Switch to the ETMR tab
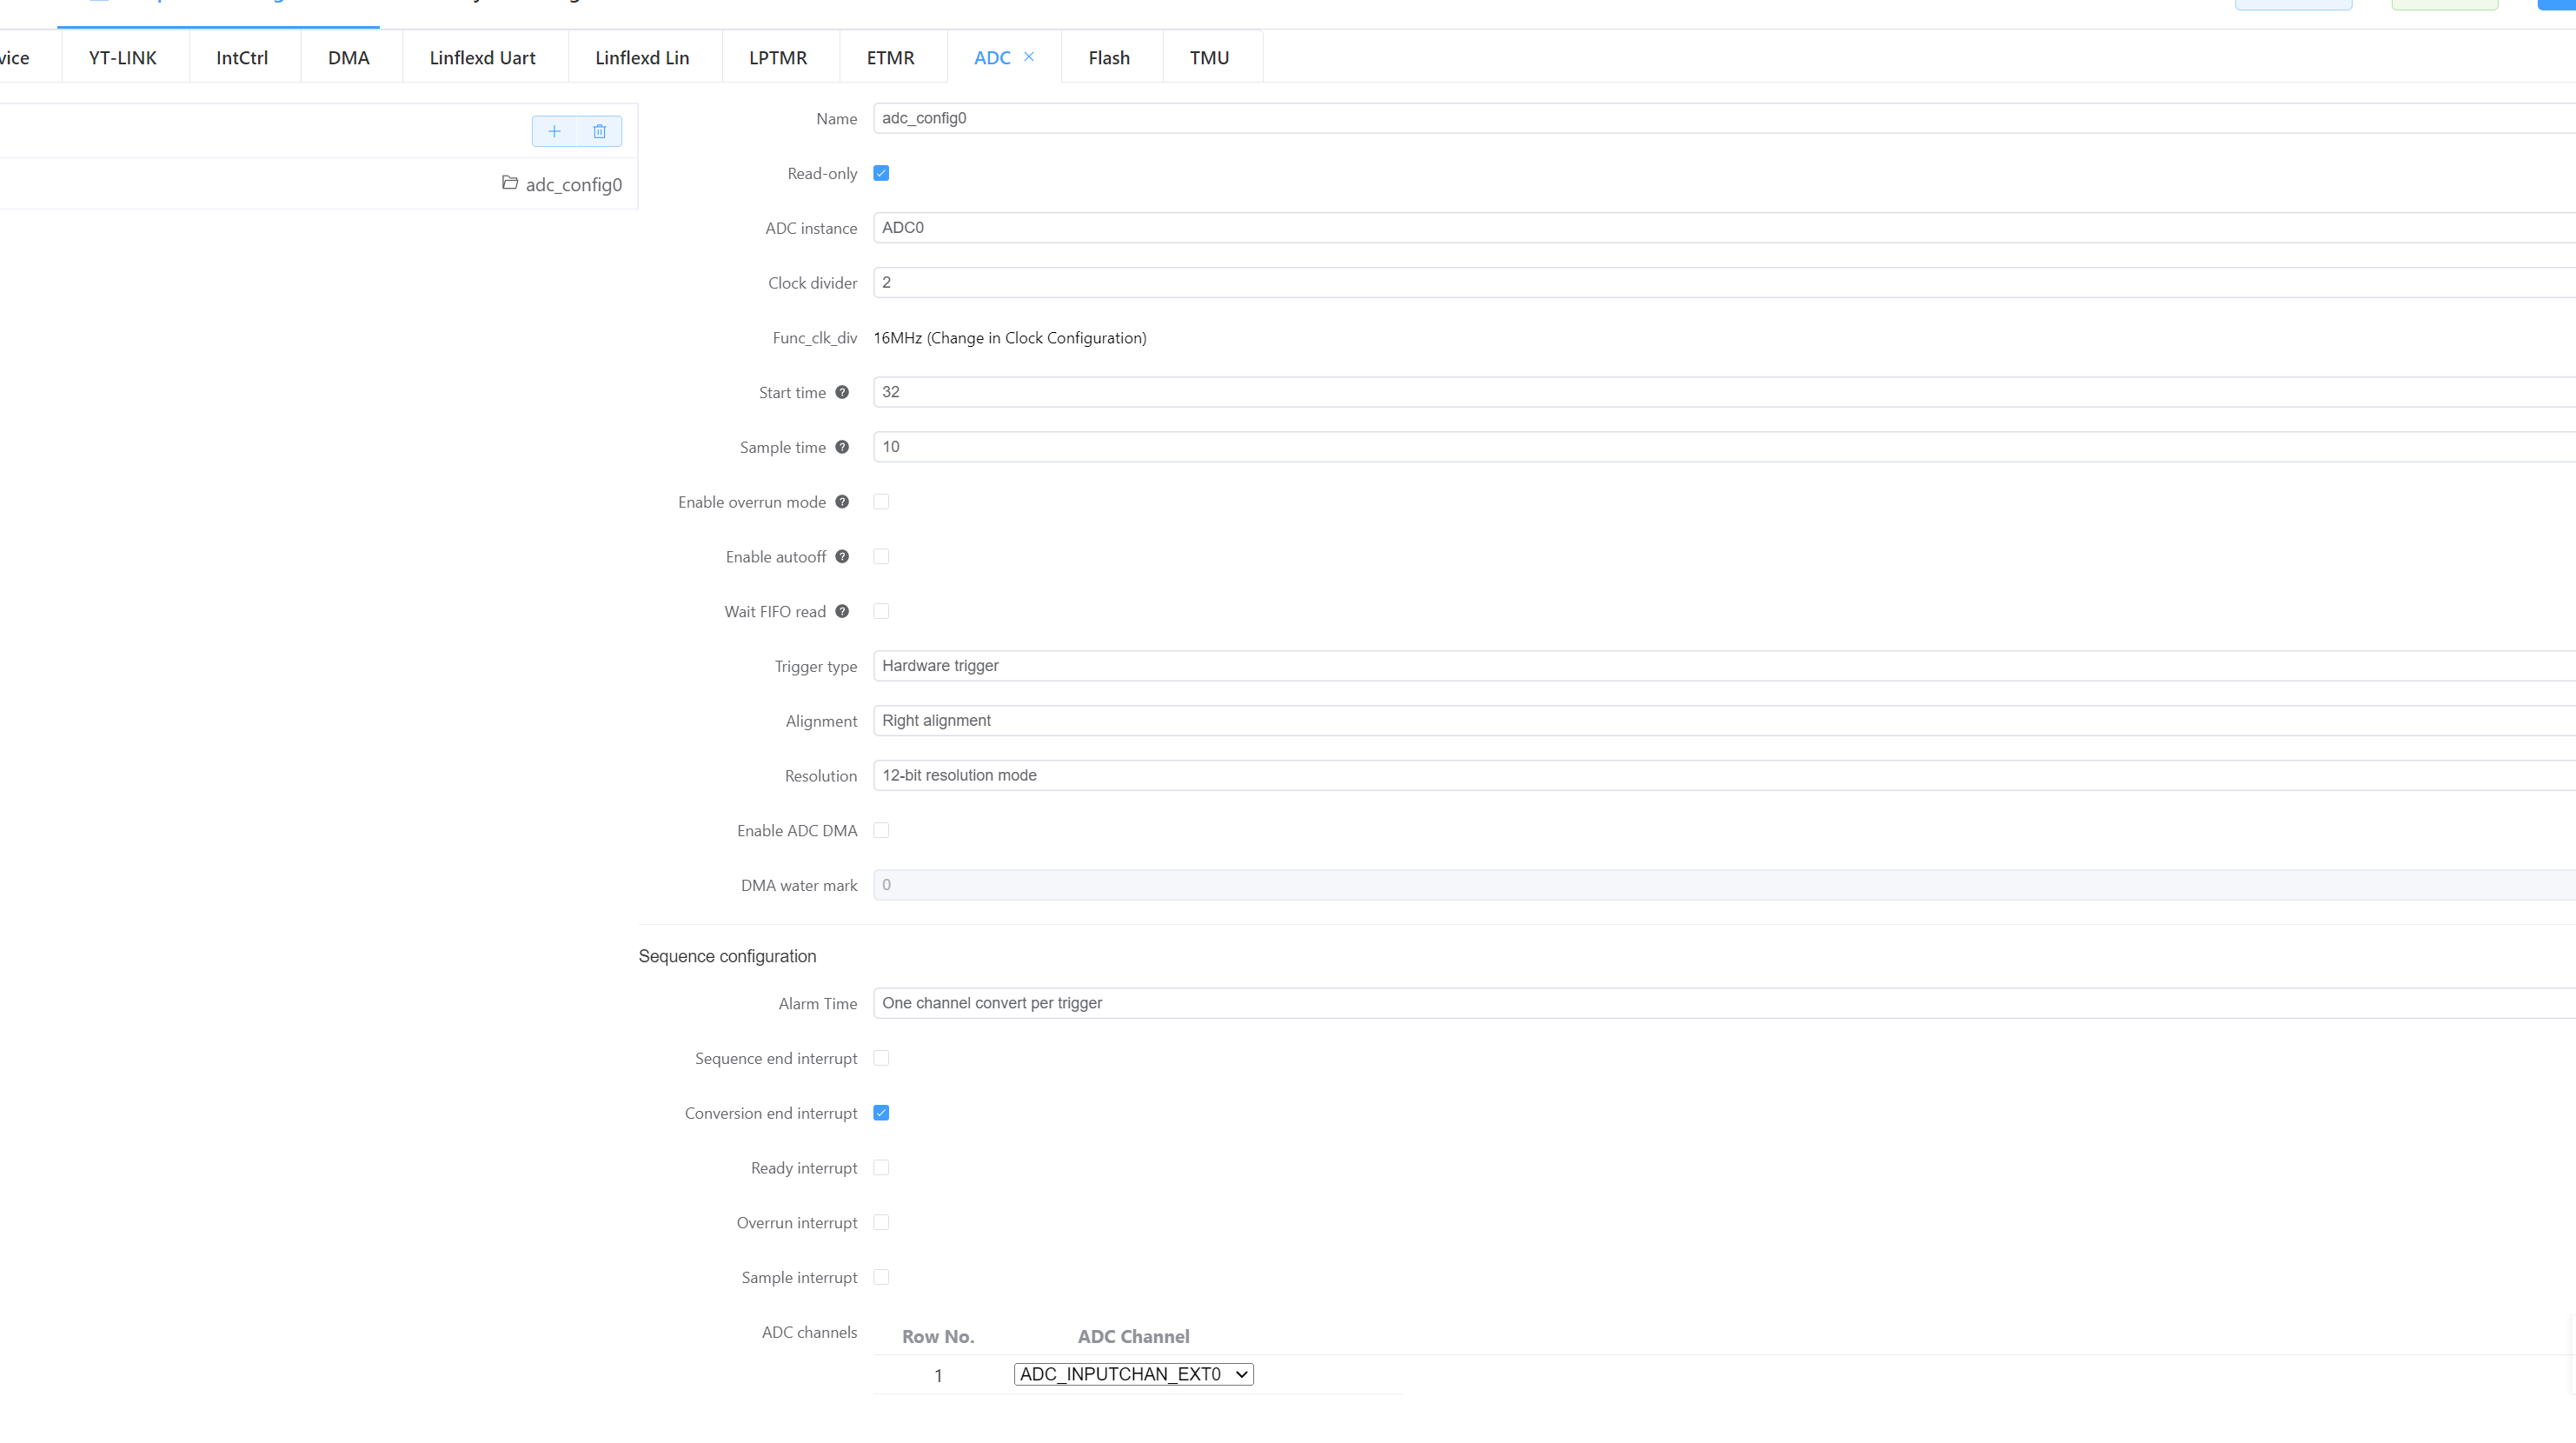This screenshot has height=1443, width=2576. click(890, 58)
